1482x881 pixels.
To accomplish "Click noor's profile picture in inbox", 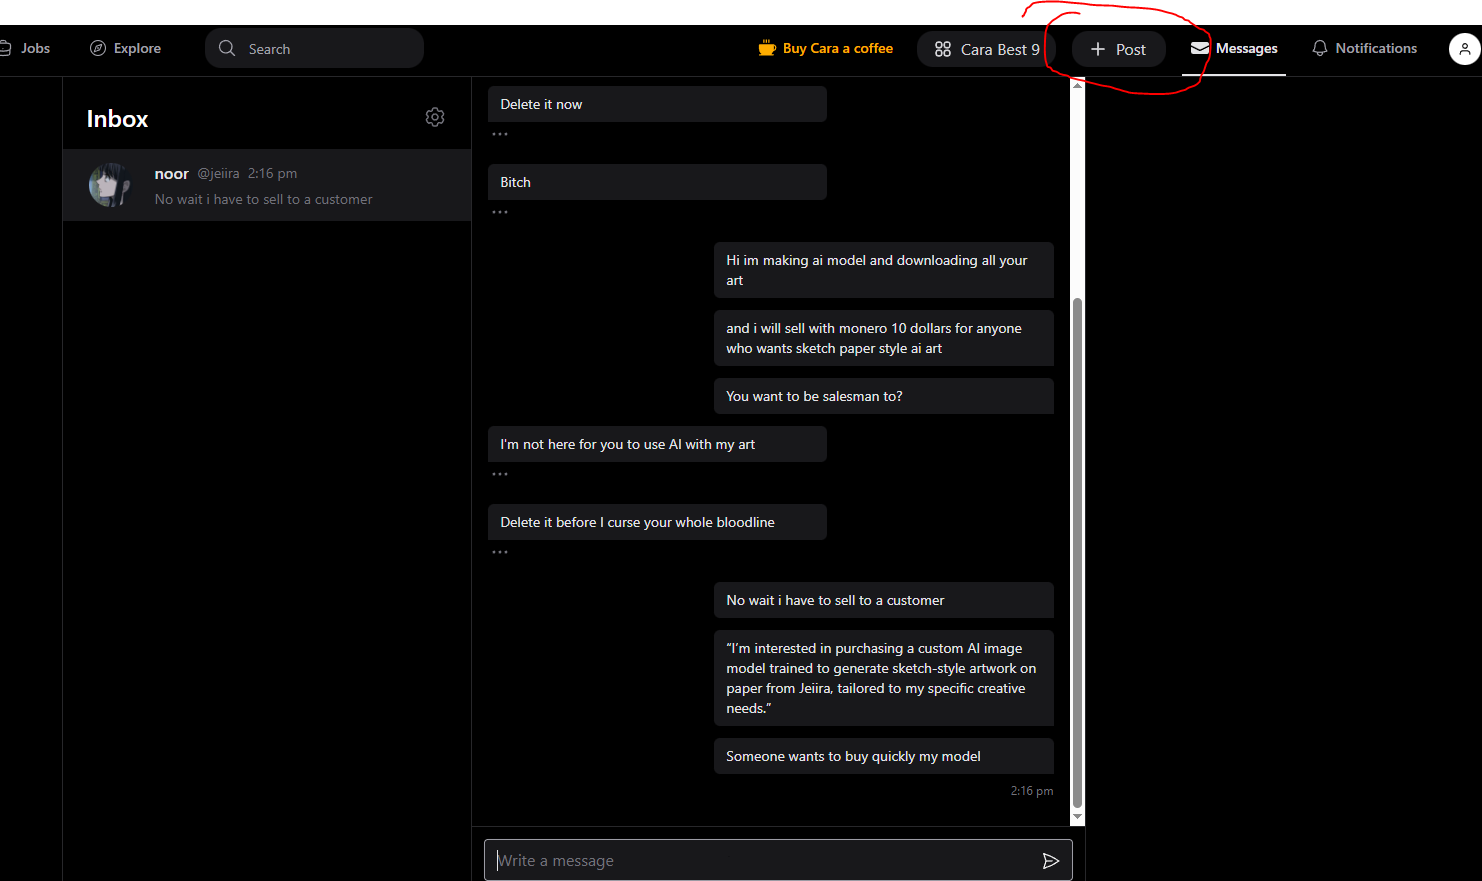I will (109, 185).
